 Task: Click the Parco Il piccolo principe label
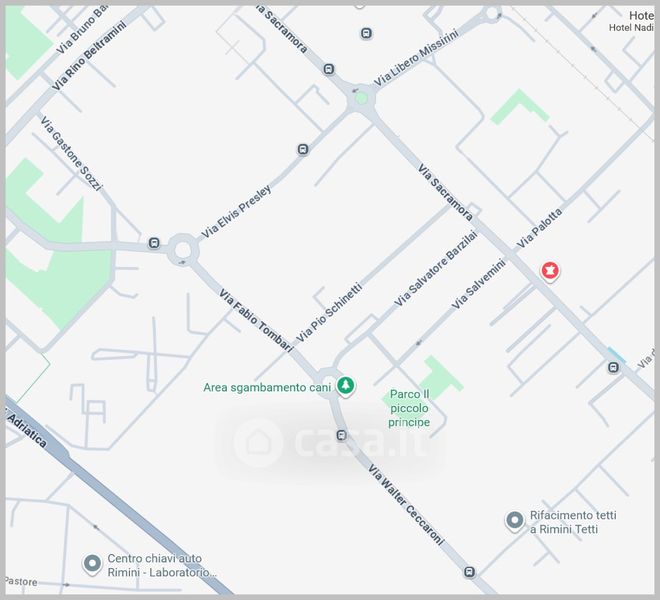click(x=409, y=408)
